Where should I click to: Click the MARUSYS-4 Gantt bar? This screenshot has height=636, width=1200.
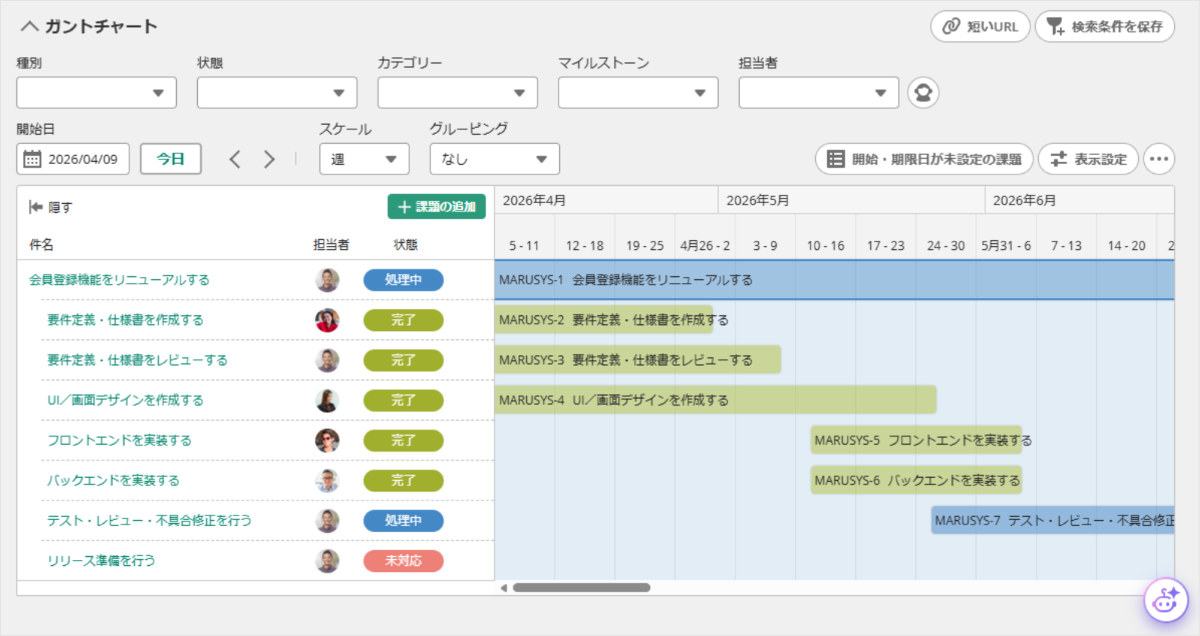click(716, 400)
